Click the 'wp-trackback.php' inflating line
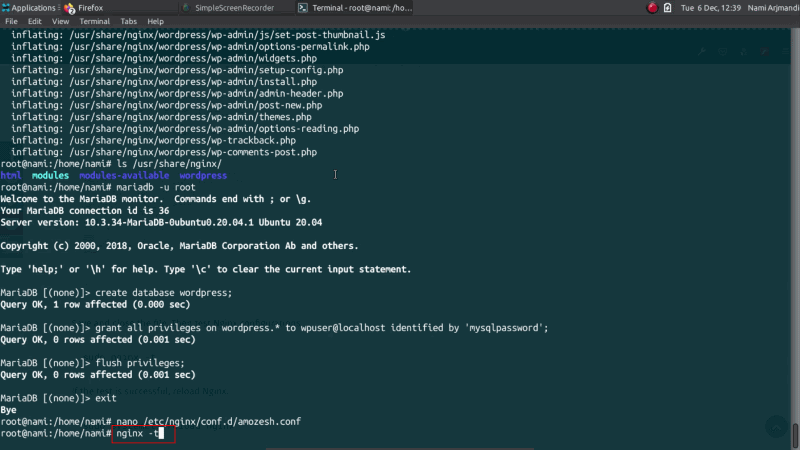Screen dimensions: 800x450 point(154,140)
